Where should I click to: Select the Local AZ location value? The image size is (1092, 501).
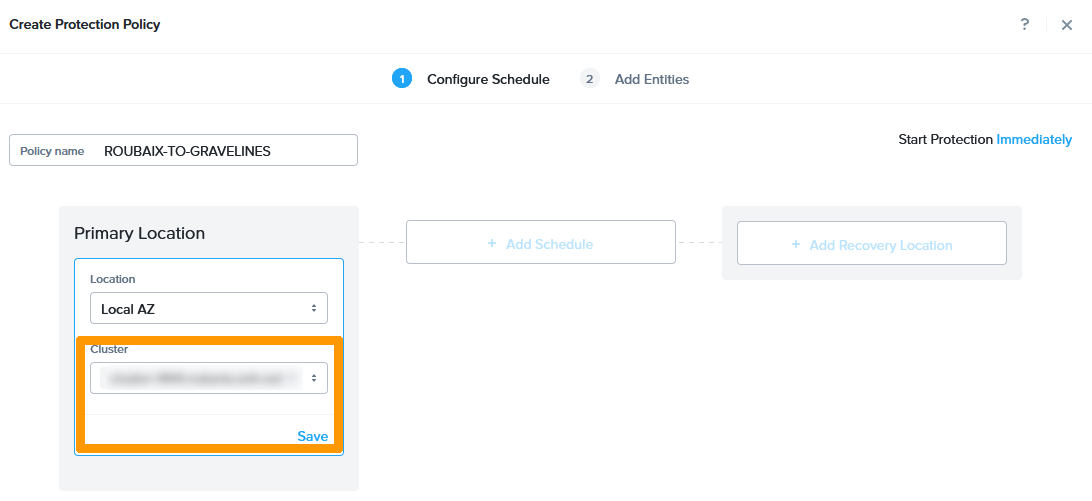tap(128, 309)
